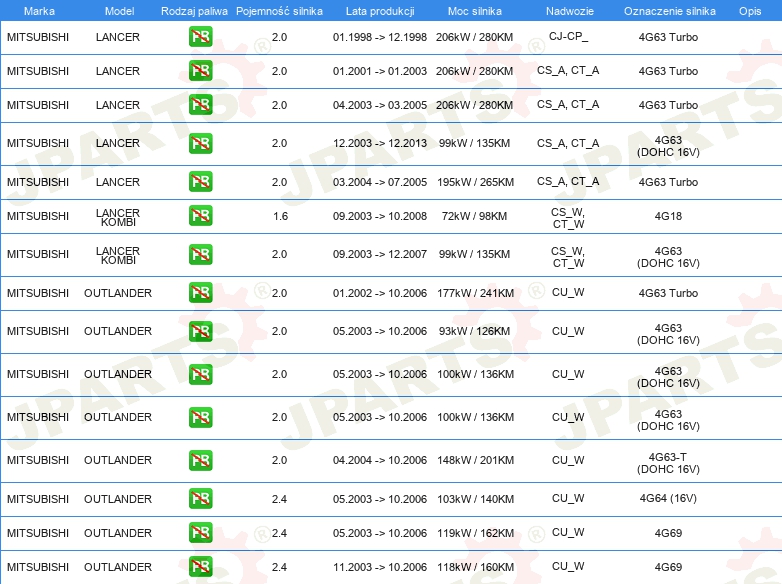This screenshot has width=782, height=584.
Task: Click the fuel icon for the Outlander 148kW / 201KM
Action: (x=200, y=460)
